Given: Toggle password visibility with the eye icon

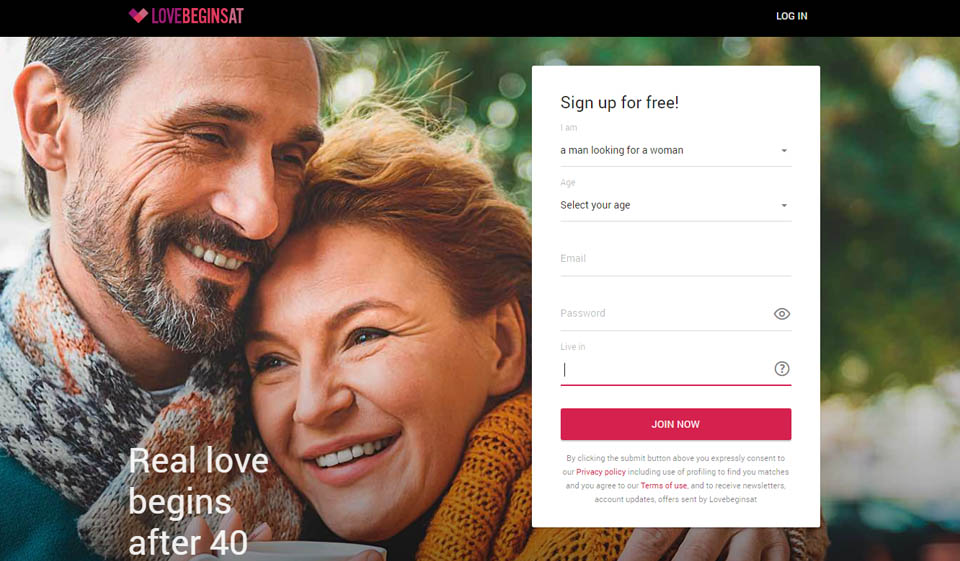Looking at the screenshot, I should point(781,314).
